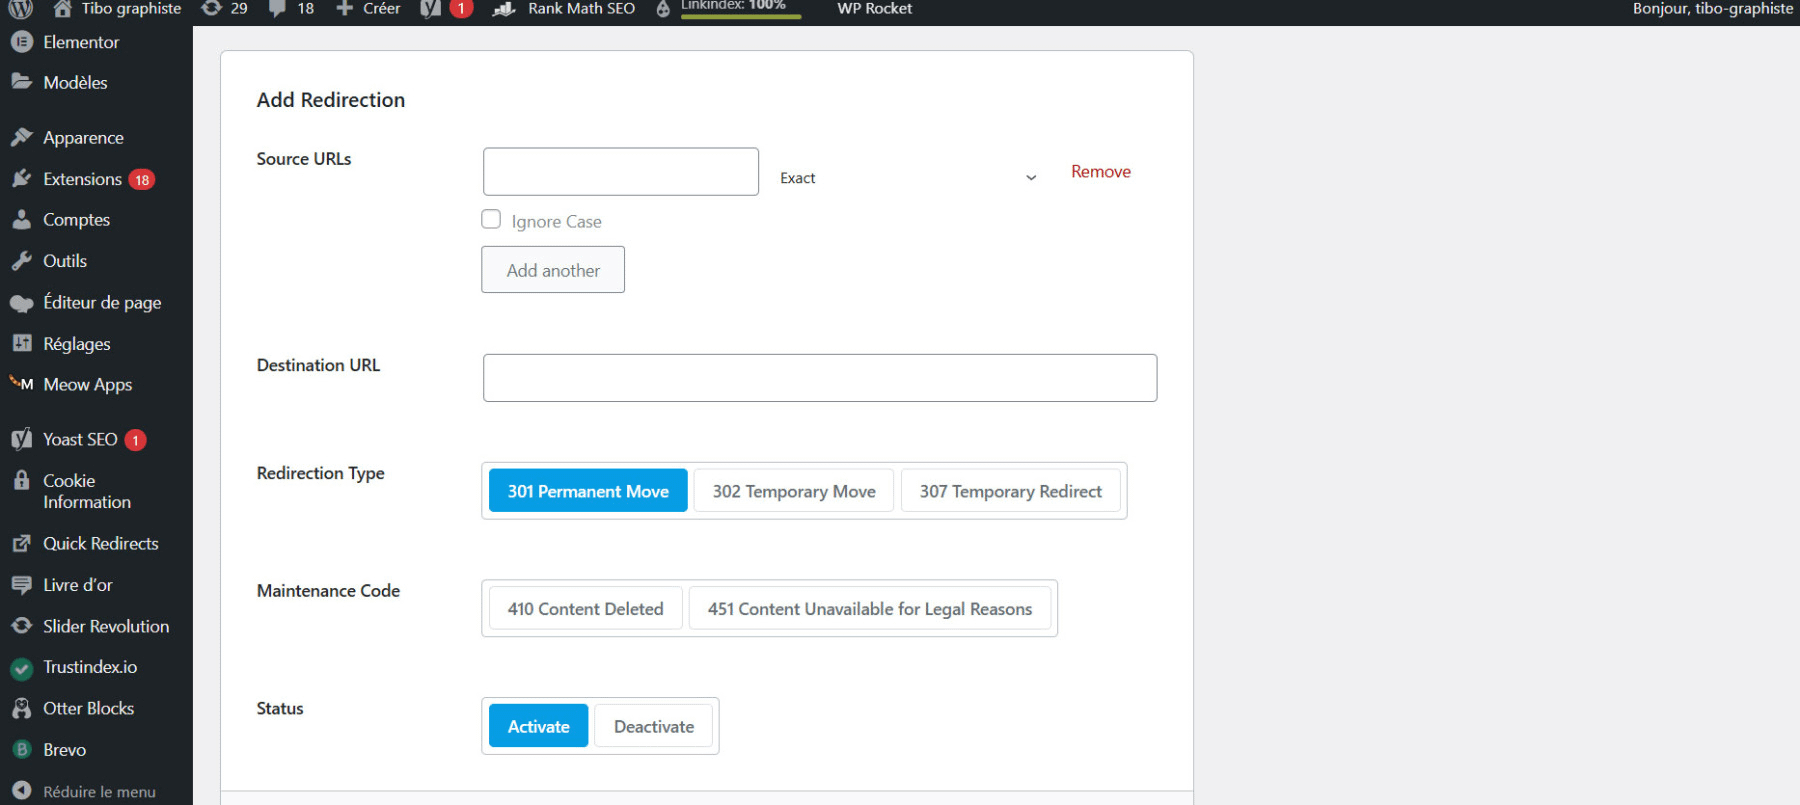Image resolution: width=1800 pixels, height=805 pixels.
Task: Click the Elementor sidebar icon
Action: pyautogui.click(x=22, y=42)
